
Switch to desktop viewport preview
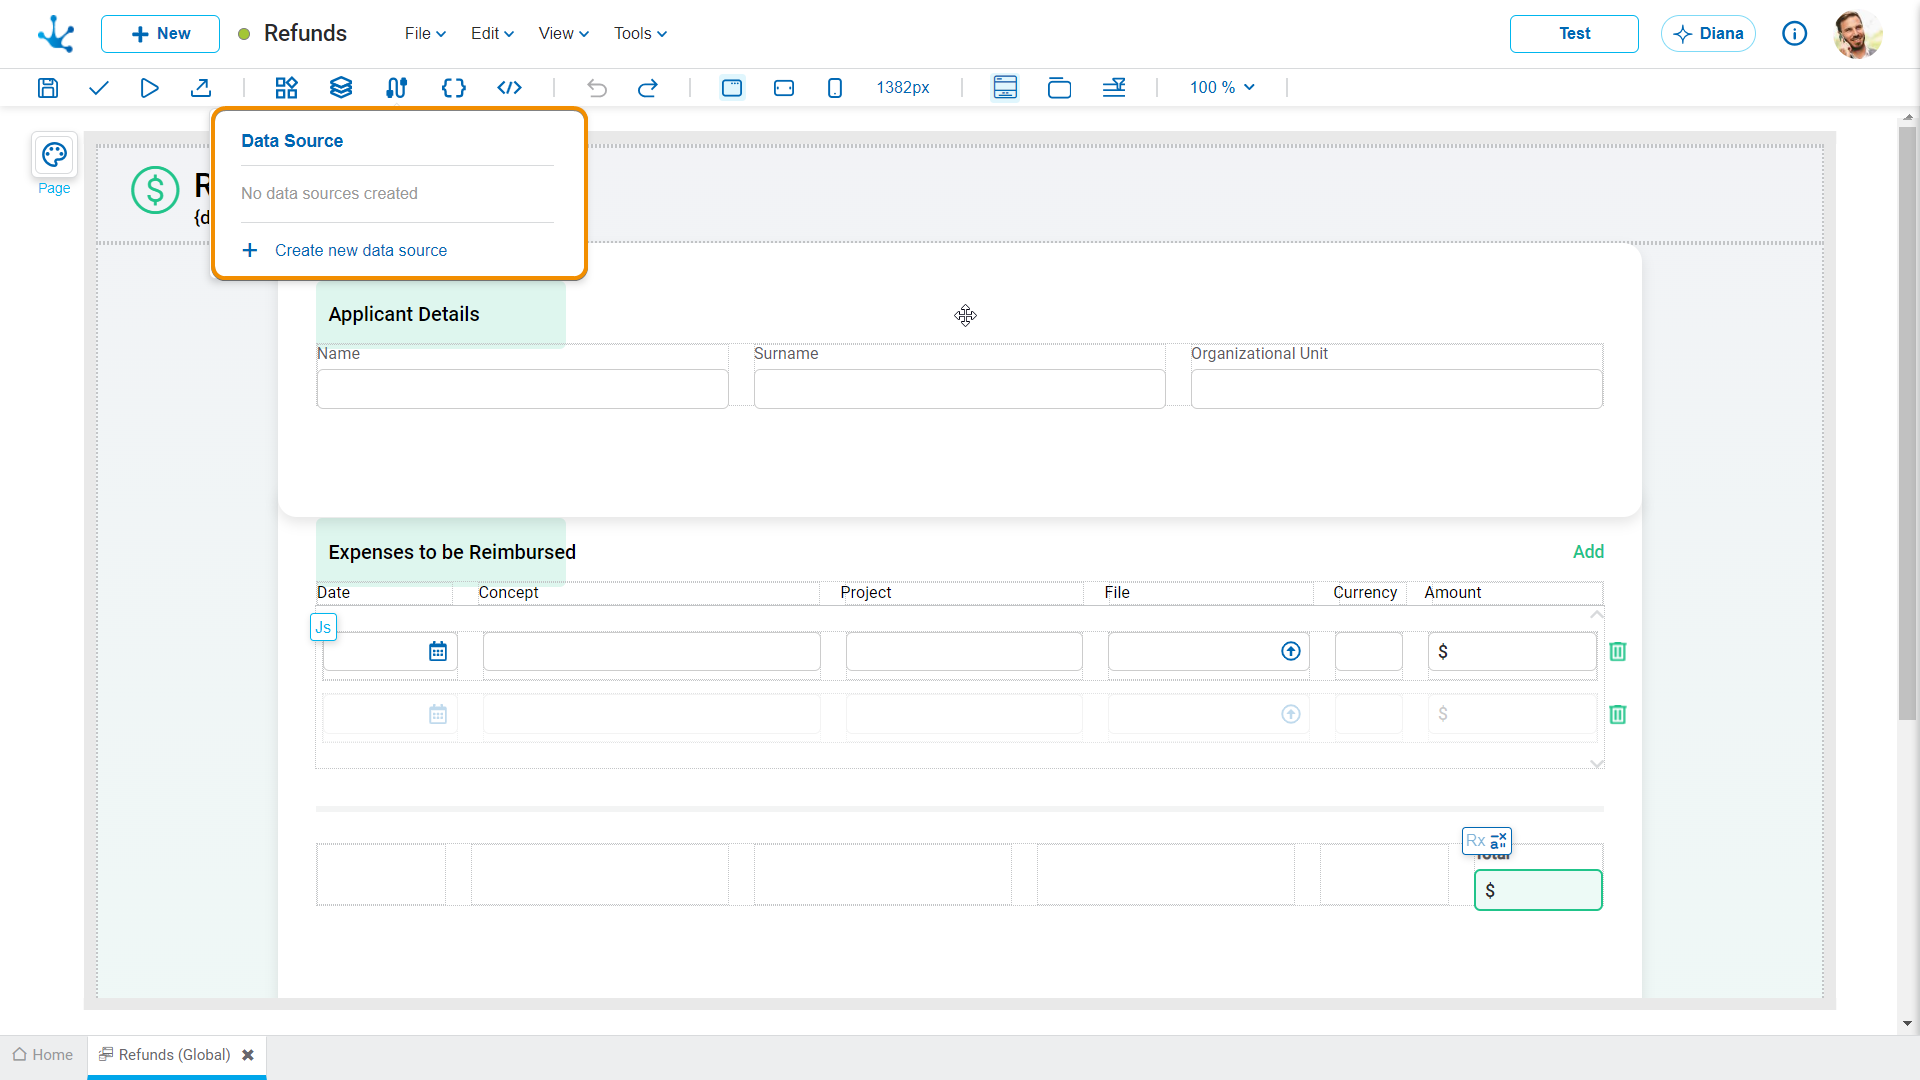732,88
